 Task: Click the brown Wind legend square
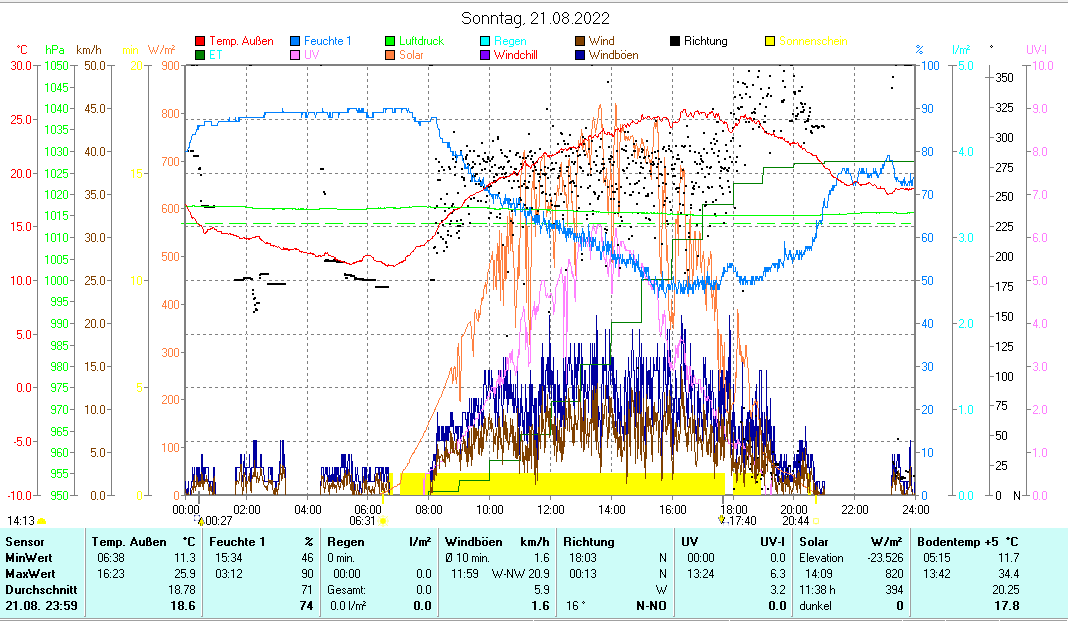[580, 42]
